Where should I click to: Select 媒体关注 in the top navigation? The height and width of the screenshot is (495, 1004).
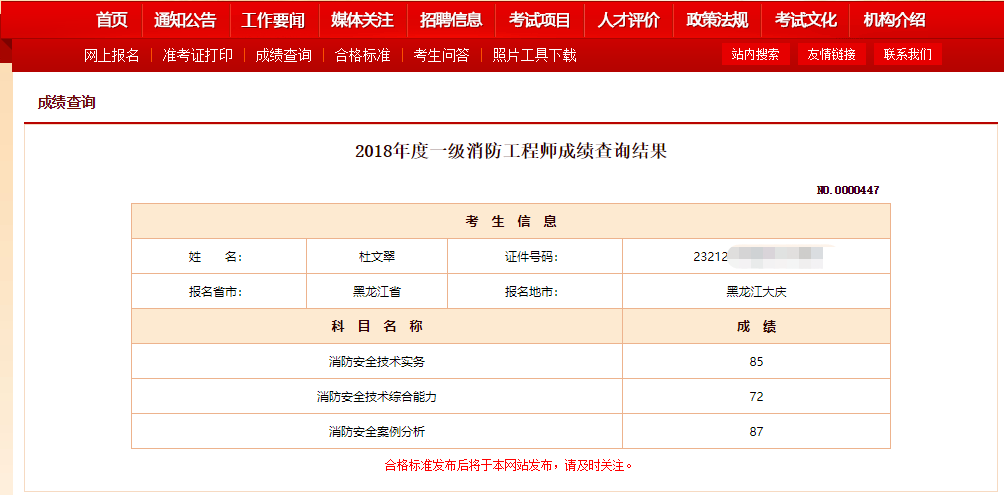(362, 20)
